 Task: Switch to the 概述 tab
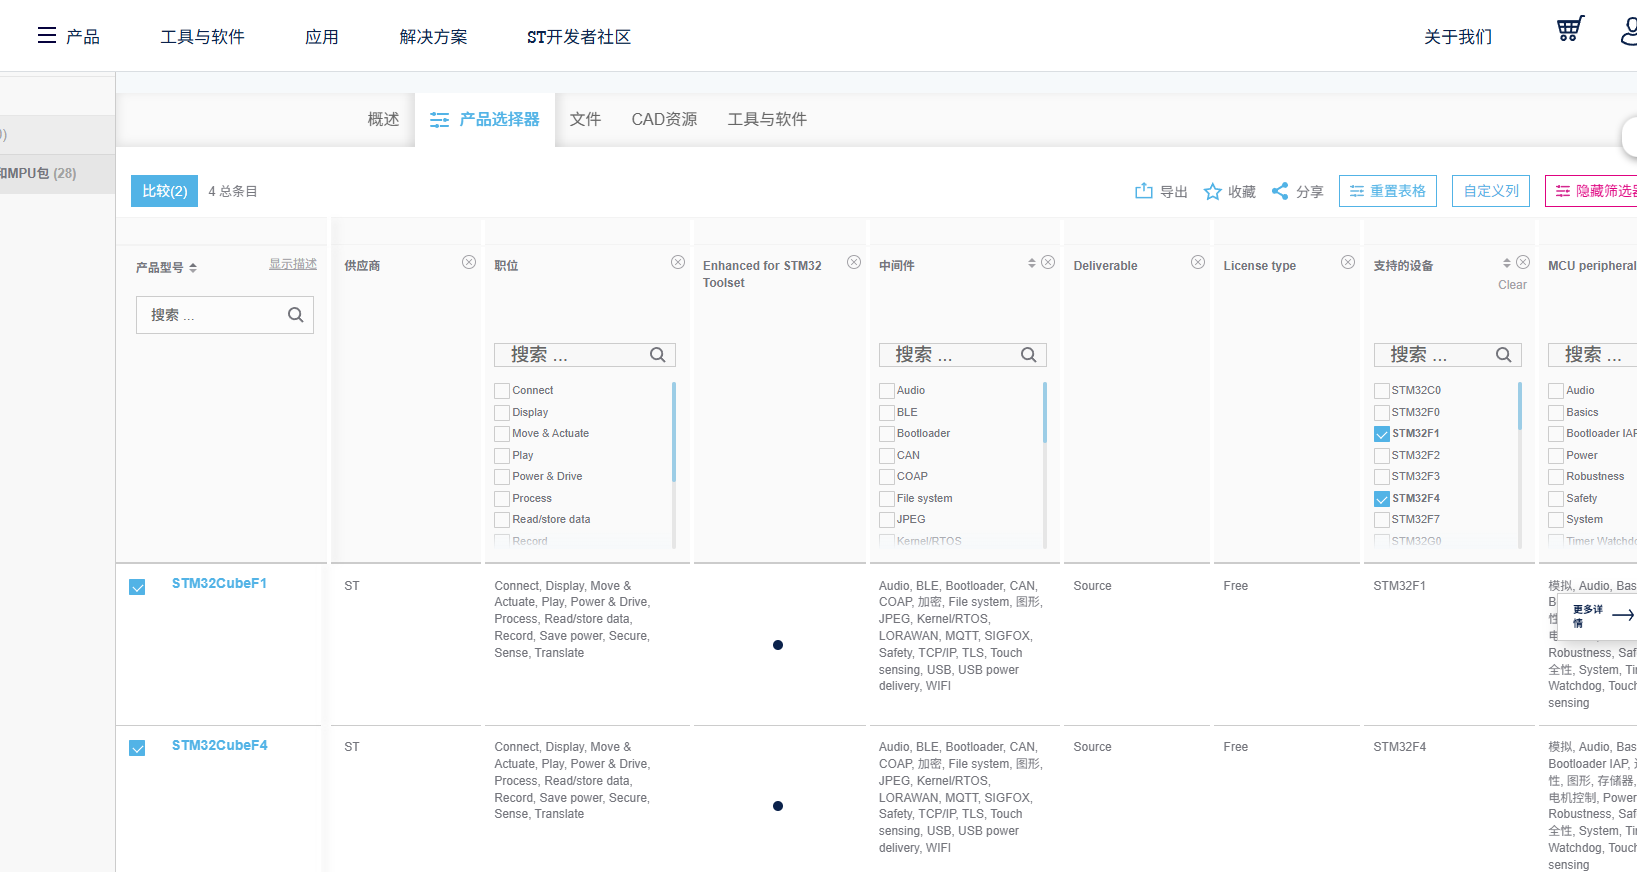383,119
